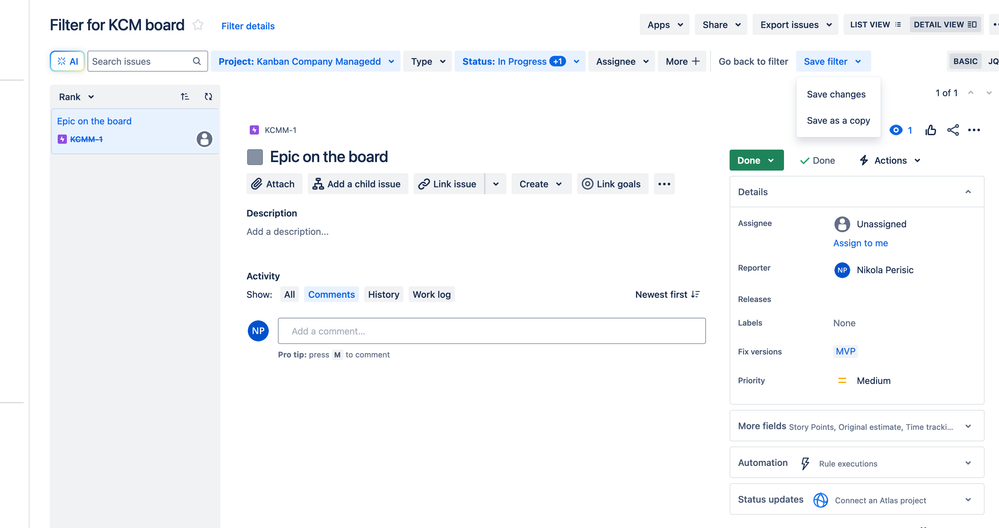Open Export issues dropdown
Image resolution: width=999 pixels, height=528 pixels.
click(795, 25)
